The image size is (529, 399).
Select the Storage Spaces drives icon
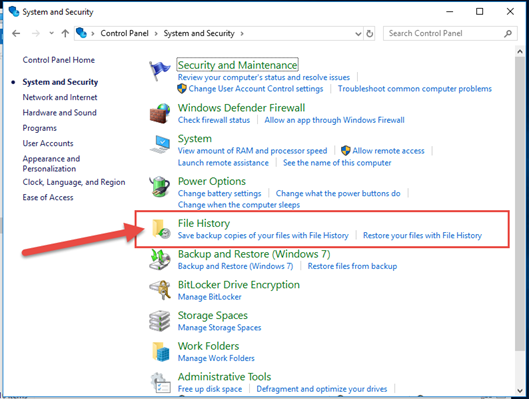coord(159,320)
